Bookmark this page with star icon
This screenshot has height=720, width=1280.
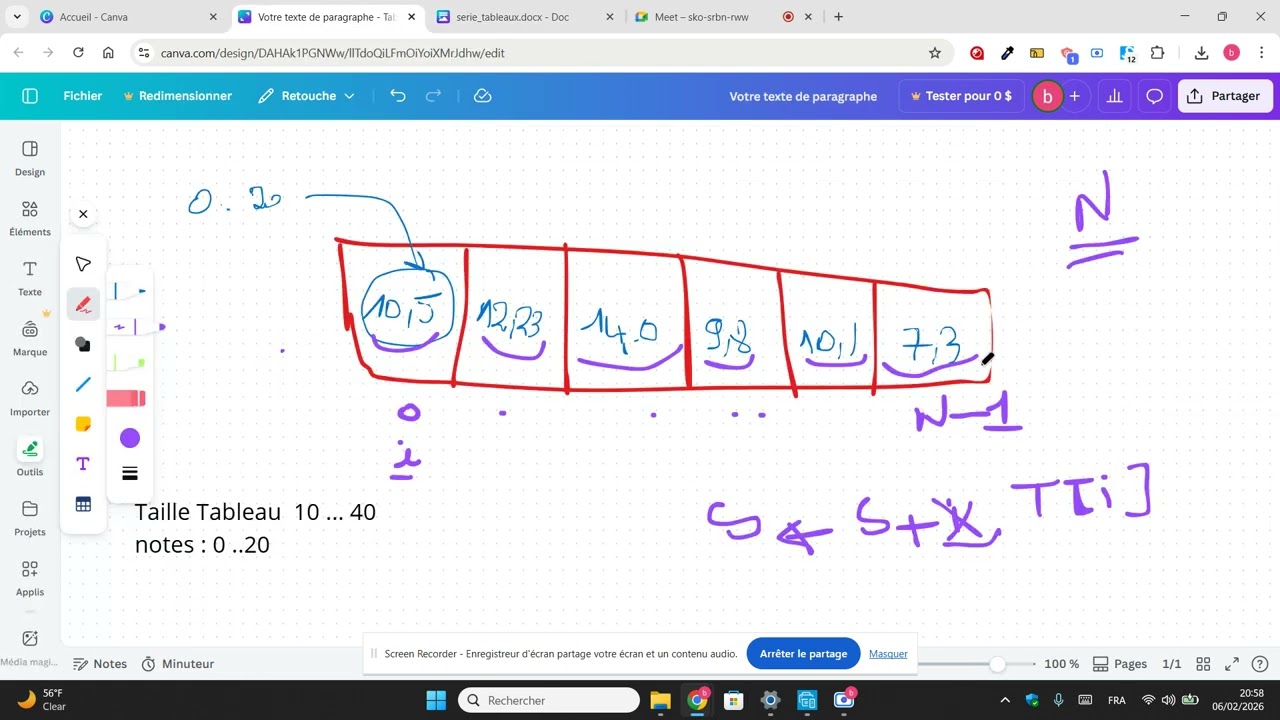tap(935, 53)
